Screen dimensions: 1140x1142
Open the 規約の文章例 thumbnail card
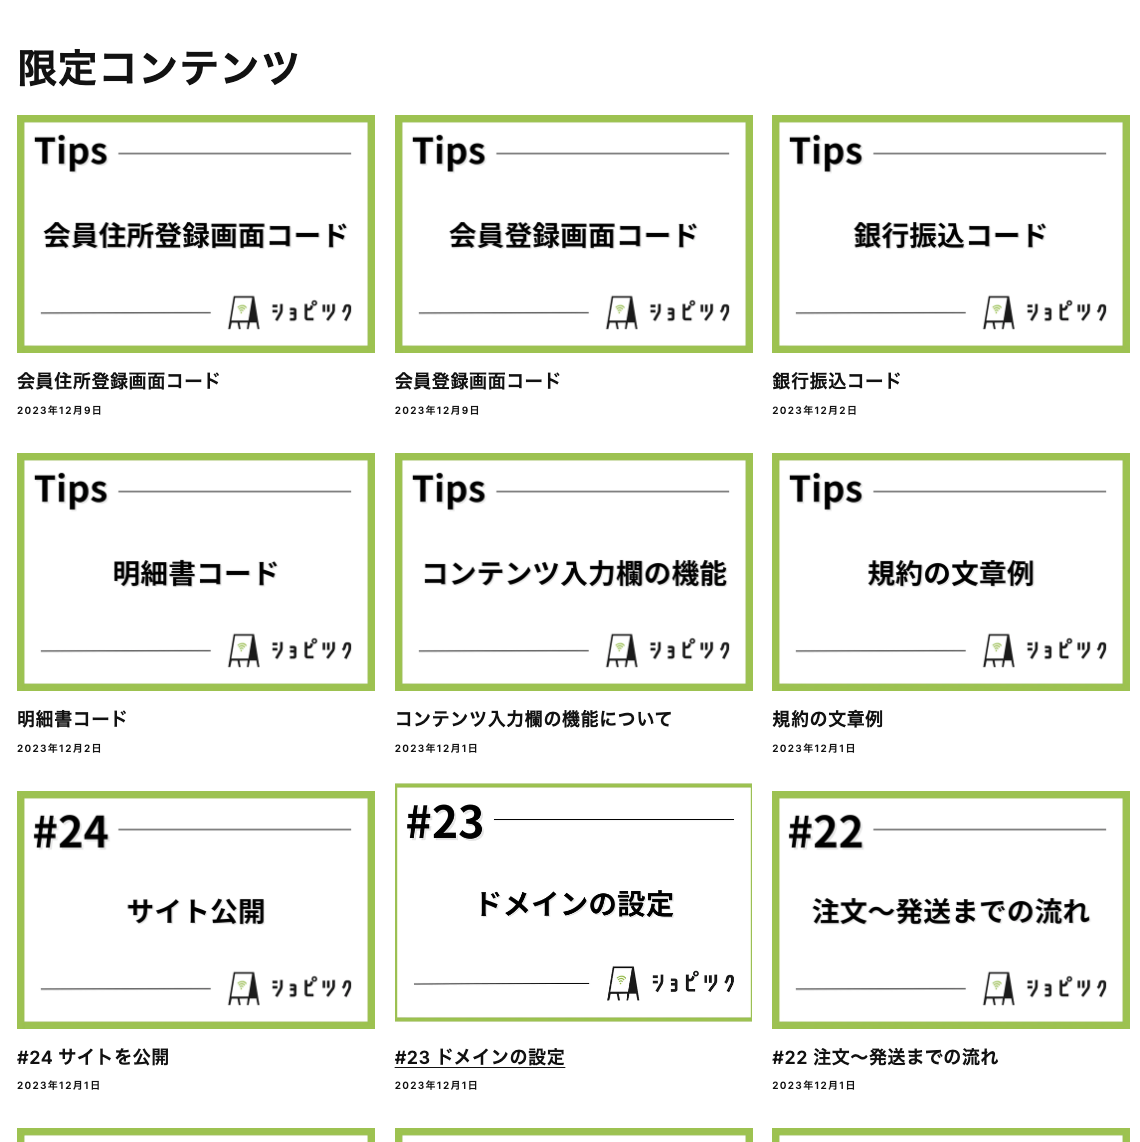950,572
